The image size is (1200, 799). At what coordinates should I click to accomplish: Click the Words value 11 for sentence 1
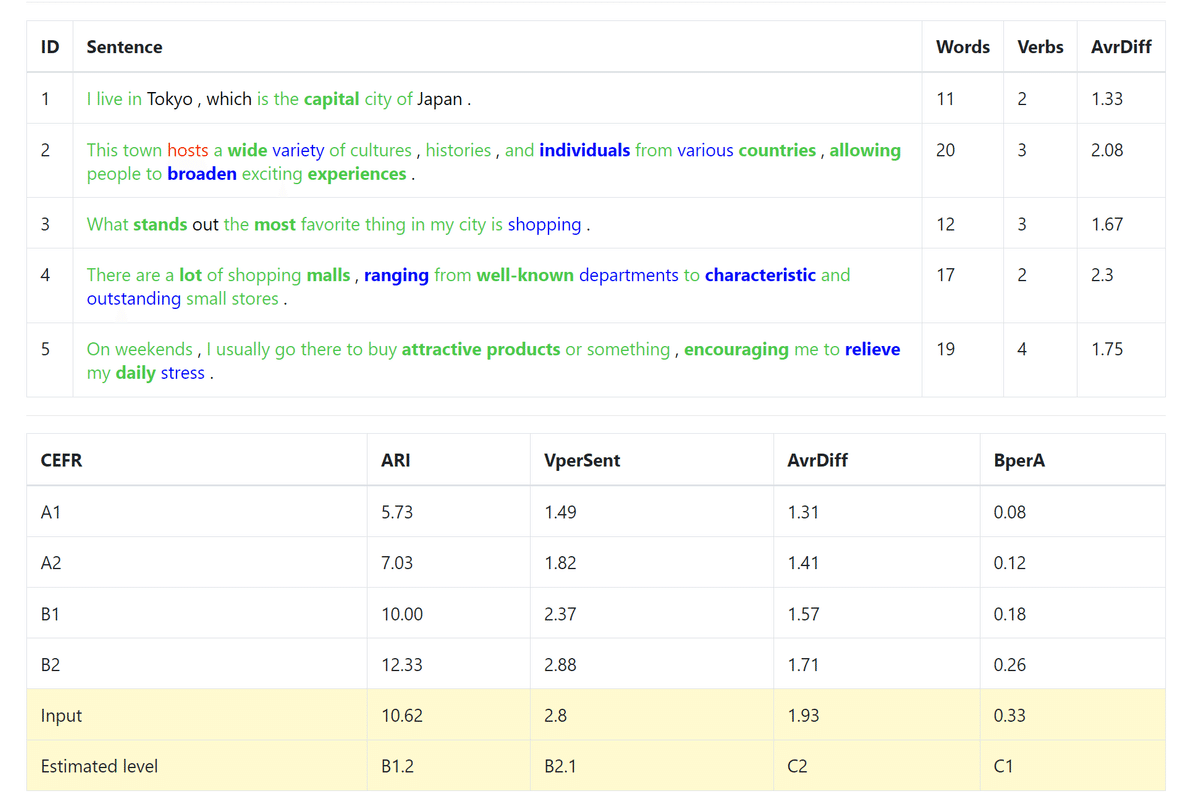coord(945,99)
